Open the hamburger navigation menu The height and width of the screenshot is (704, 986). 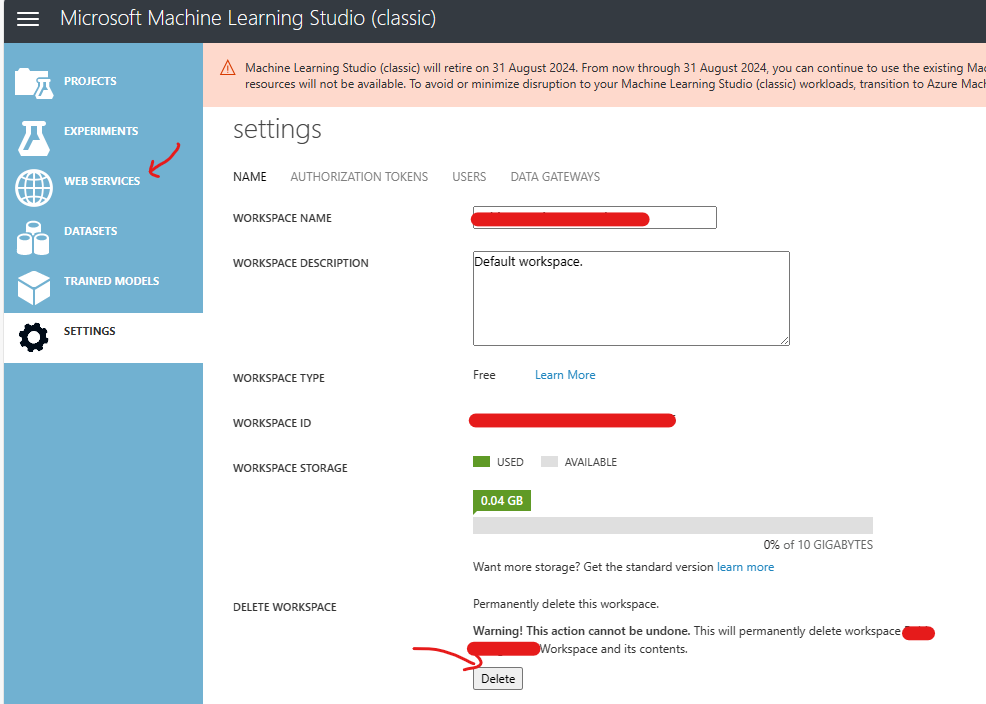(x=28, y=19)
